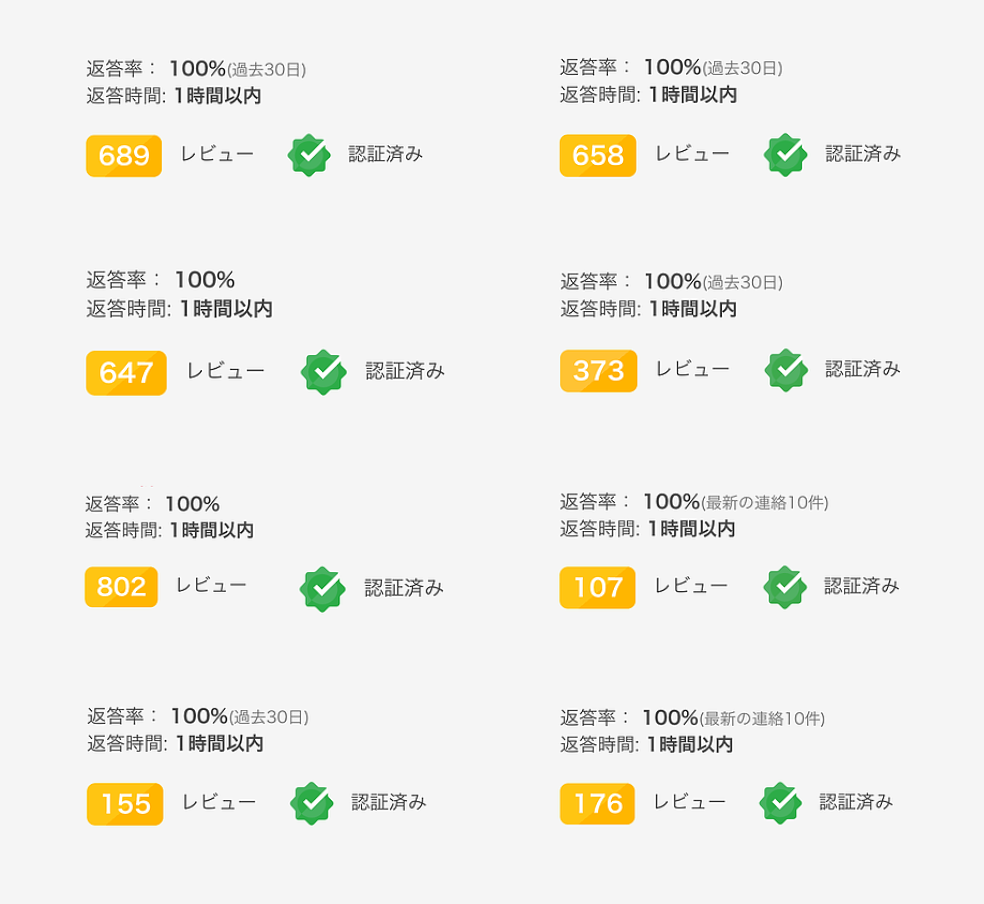Viewport: 984px width, 904px height.
Task: Click the verified badge beside 689 reviews
Action: tap(309, 155)
